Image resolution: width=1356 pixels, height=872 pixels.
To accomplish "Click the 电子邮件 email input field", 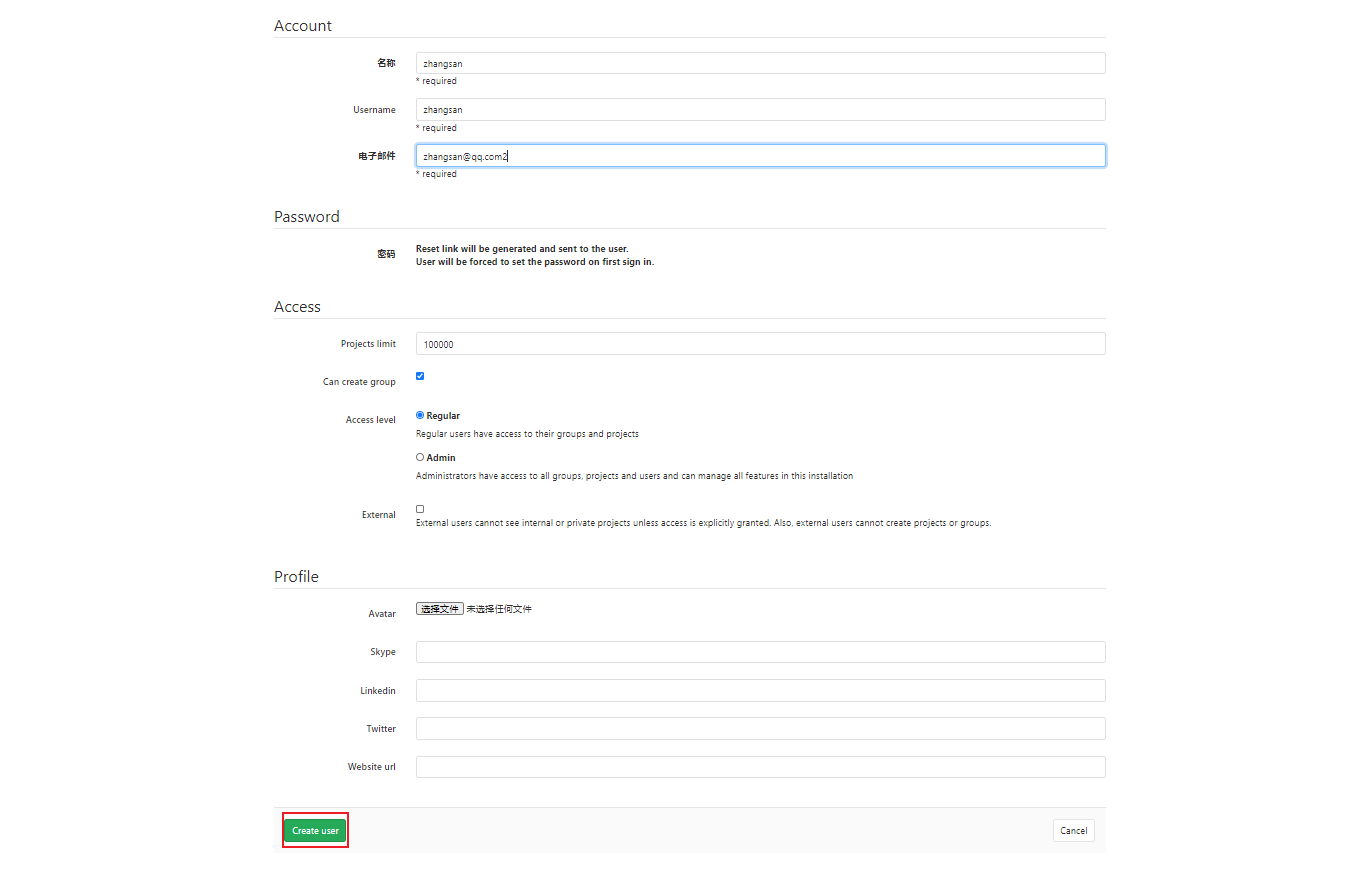I will tap(760, 155).
